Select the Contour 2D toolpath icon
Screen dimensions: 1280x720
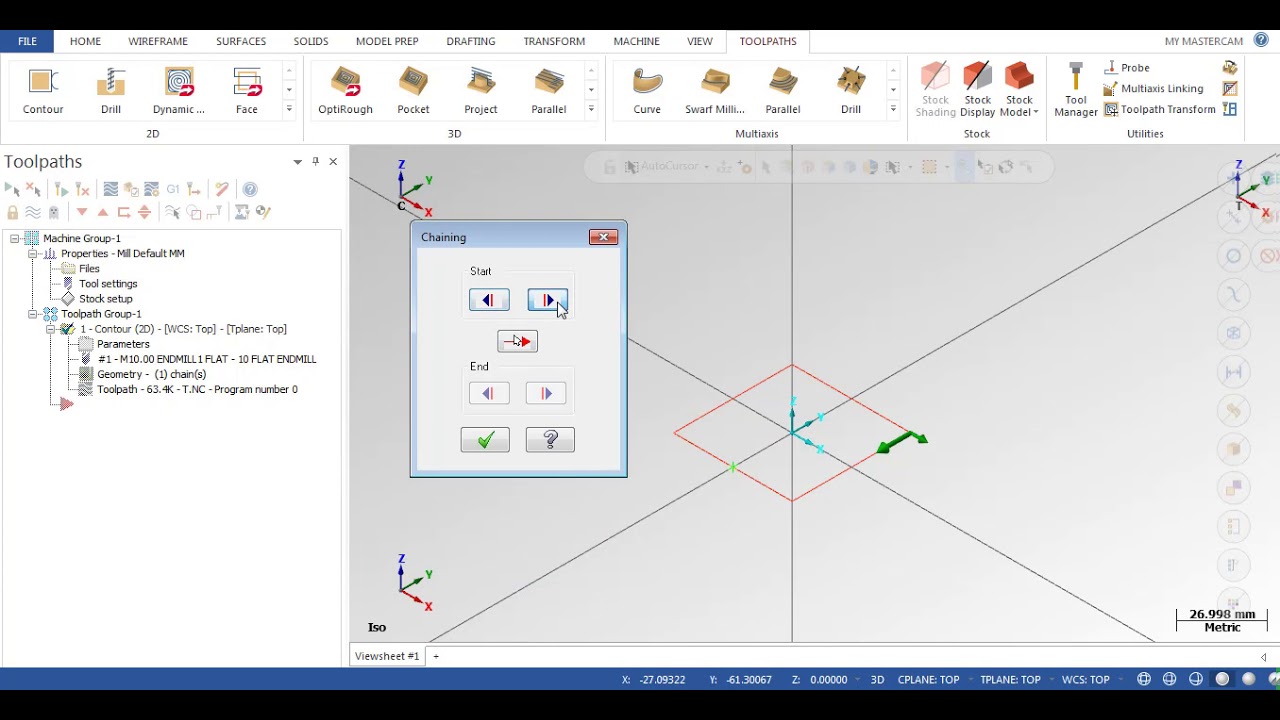(x=43, y=91)
